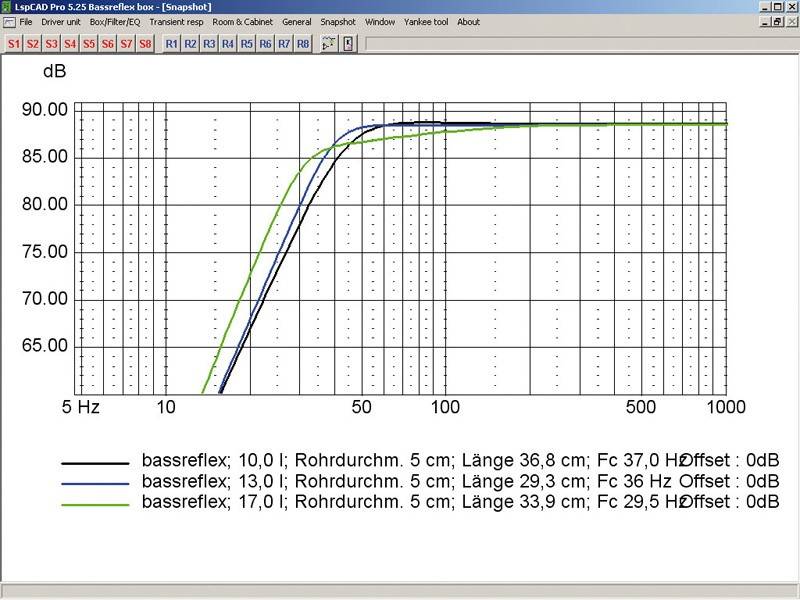Click the 100 frequency axis label
The width and height of the screenshot is (800, 600).
[x=445, y=407]
